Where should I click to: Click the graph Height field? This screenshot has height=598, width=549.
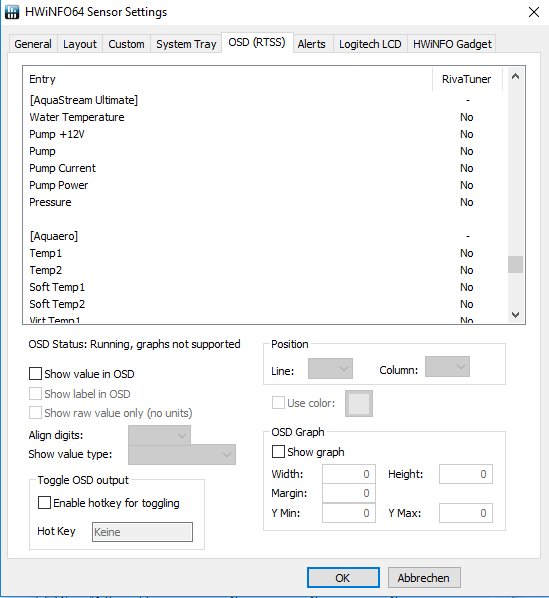[466, 474]
